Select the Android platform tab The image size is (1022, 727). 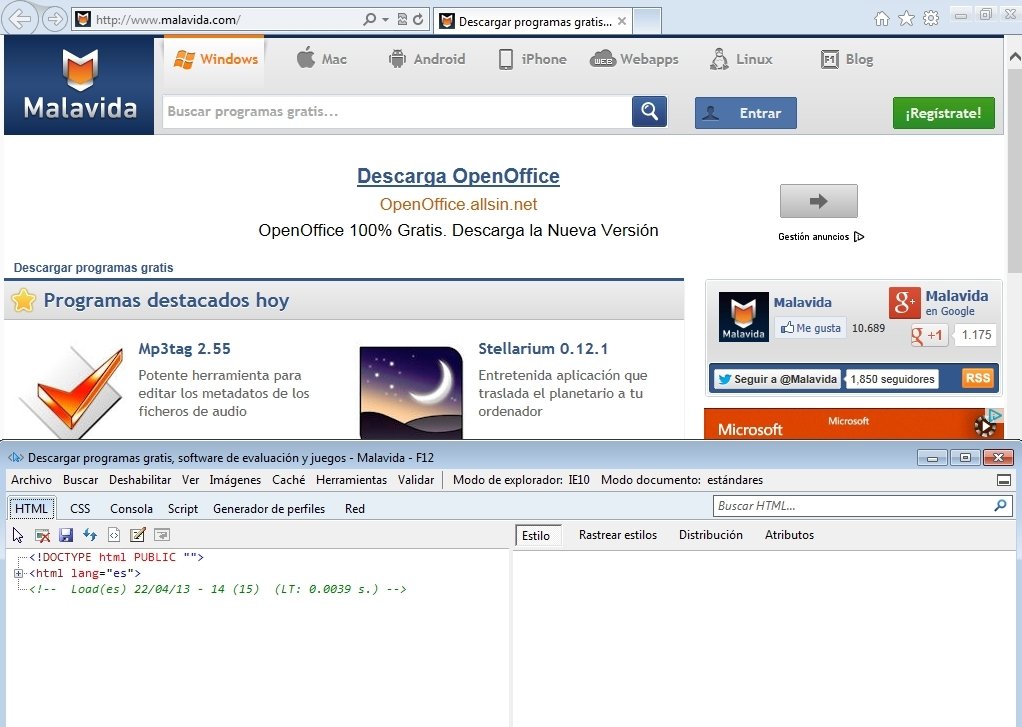pyautogui.click(x=427, y=59)
